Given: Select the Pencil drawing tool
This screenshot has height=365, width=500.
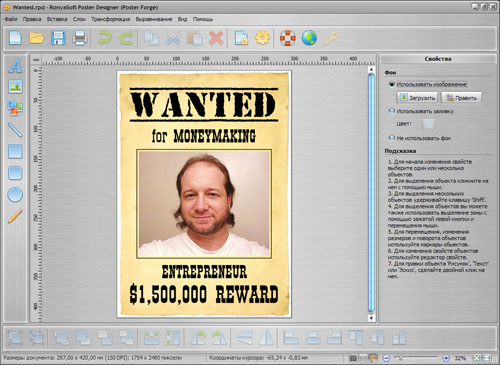Looking at the screenshot, I should [x=15, y=216].
